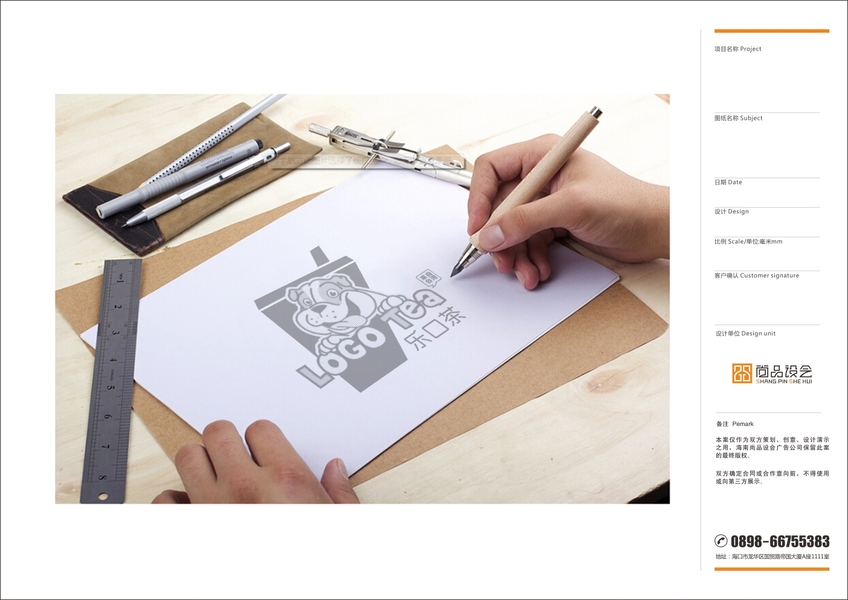Select the 图纸名称 Subject field label

pos(738,118)
